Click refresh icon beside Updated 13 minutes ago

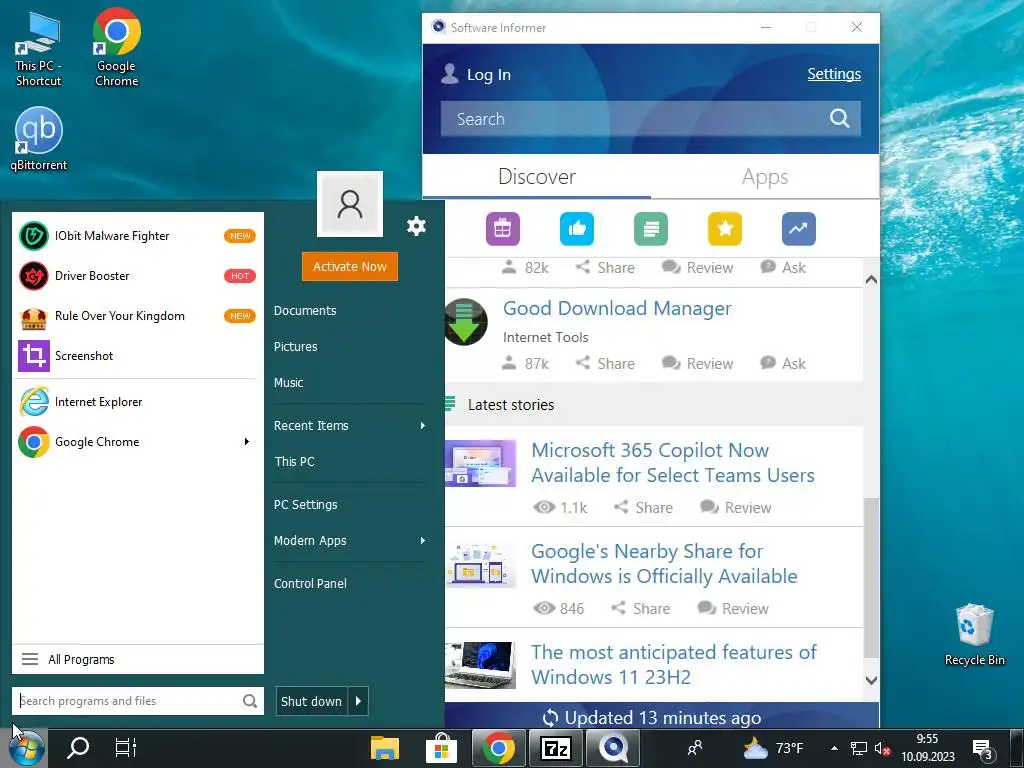(x=550, y=718)
